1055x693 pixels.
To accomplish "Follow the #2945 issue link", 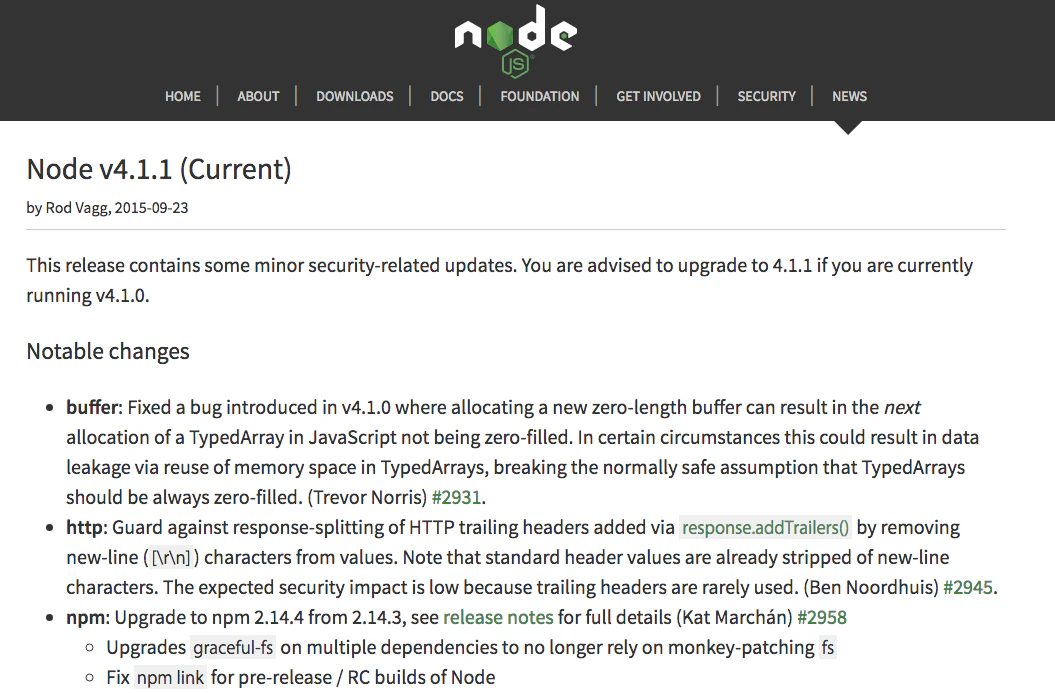I will [x=968, y=588].
